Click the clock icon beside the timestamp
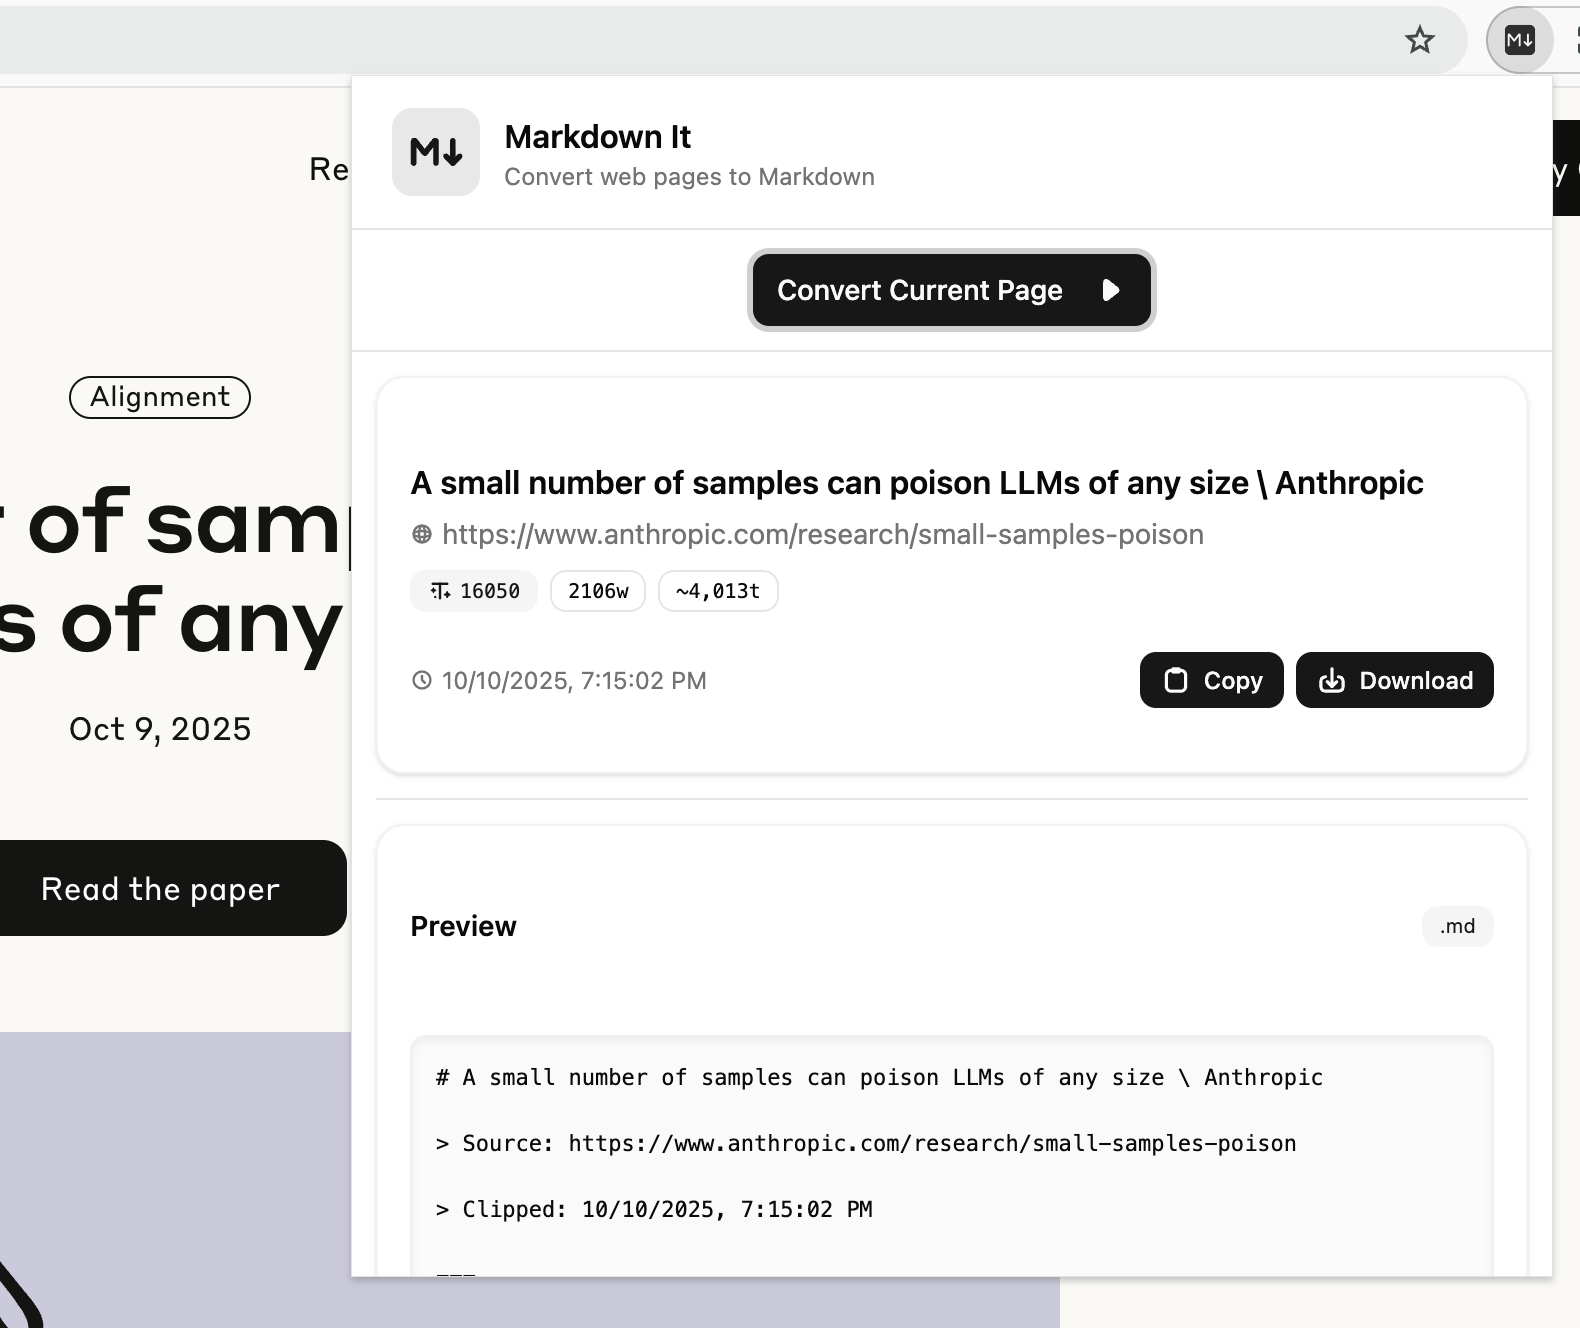Viewport: 1580px width, 1328px height. [422, 680]
